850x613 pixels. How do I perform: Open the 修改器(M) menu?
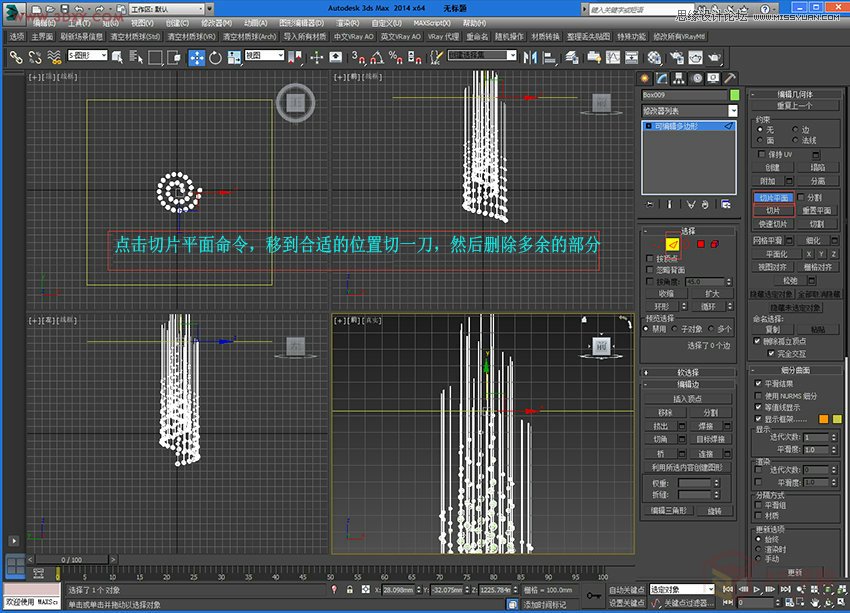[216, 23]
